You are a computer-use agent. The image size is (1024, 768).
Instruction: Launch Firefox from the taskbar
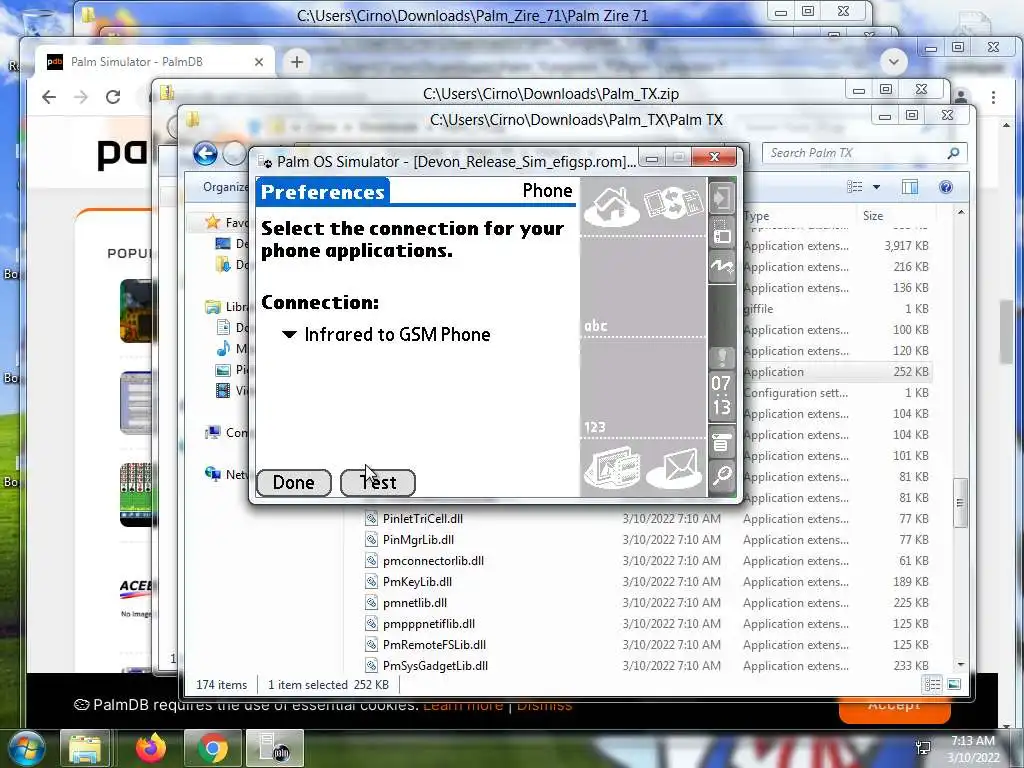click(151, 748)
